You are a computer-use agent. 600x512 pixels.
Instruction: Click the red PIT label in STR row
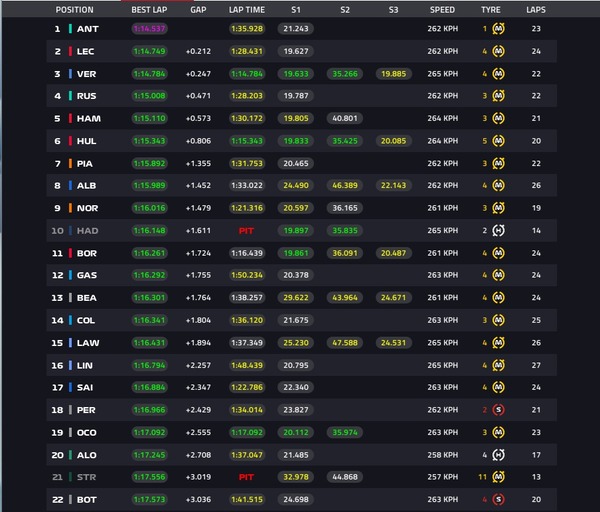[x=246, y=477]
